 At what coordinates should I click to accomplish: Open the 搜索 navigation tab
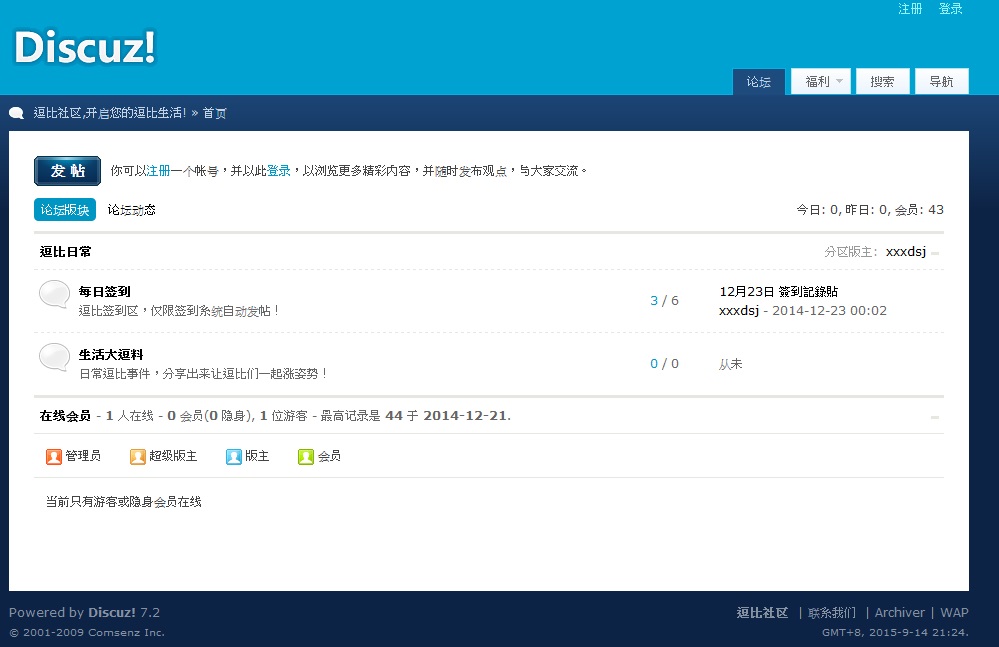(x=882, y=82)
